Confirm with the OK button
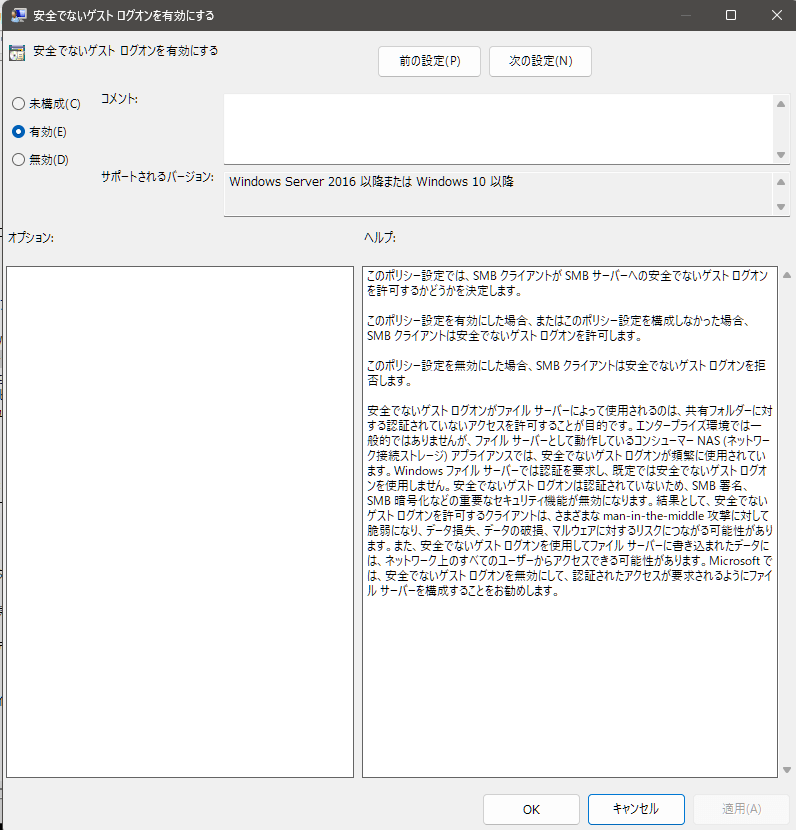The height and width of the screenshot is (830, 796). (x=531, y=809)
